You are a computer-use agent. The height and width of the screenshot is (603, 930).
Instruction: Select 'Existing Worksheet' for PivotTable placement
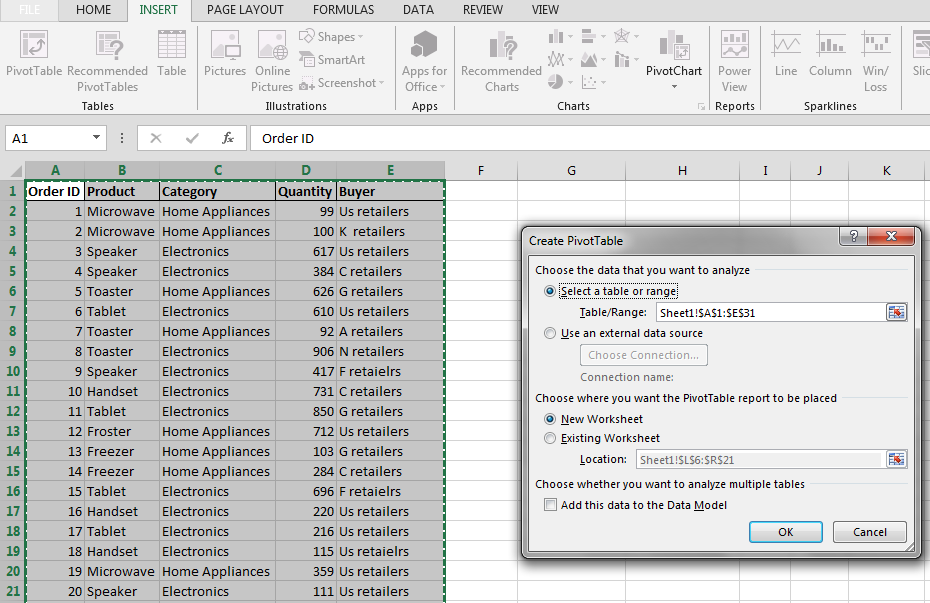pos(550,437)
